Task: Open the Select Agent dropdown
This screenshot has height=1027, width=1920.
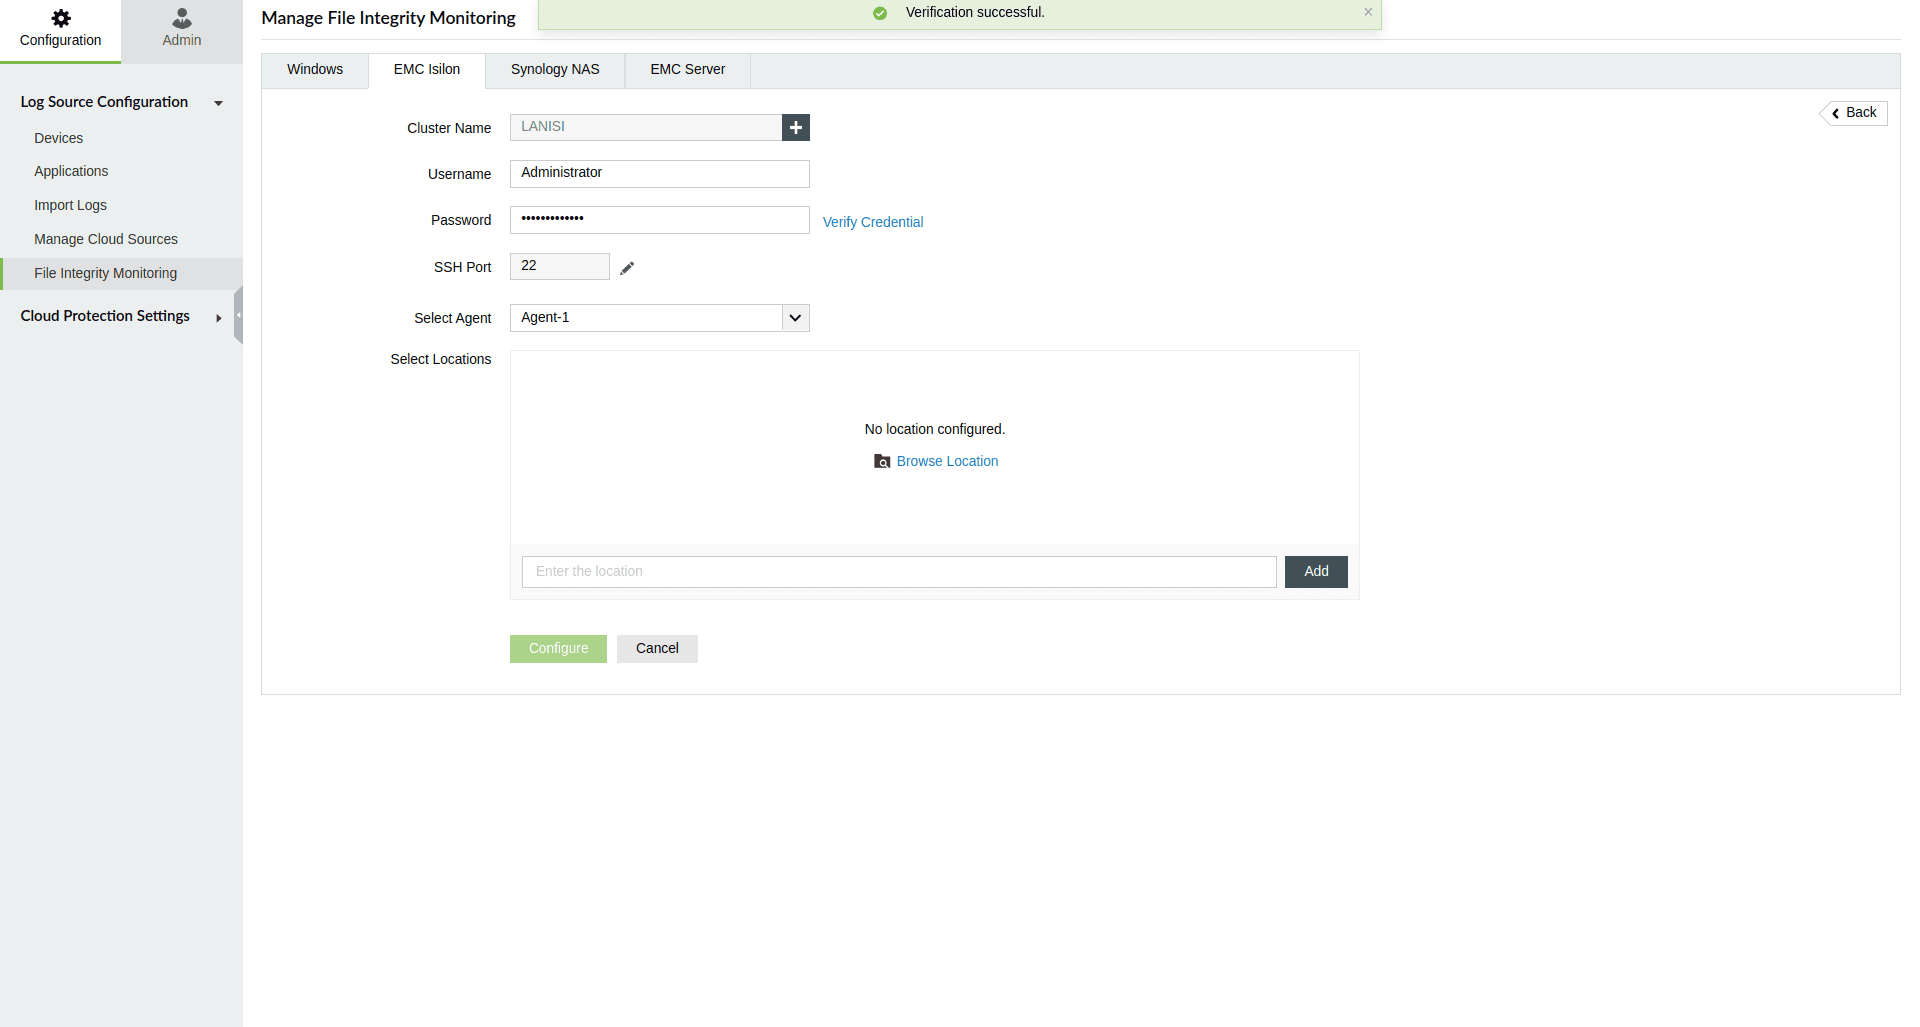Action: point(794,317)
